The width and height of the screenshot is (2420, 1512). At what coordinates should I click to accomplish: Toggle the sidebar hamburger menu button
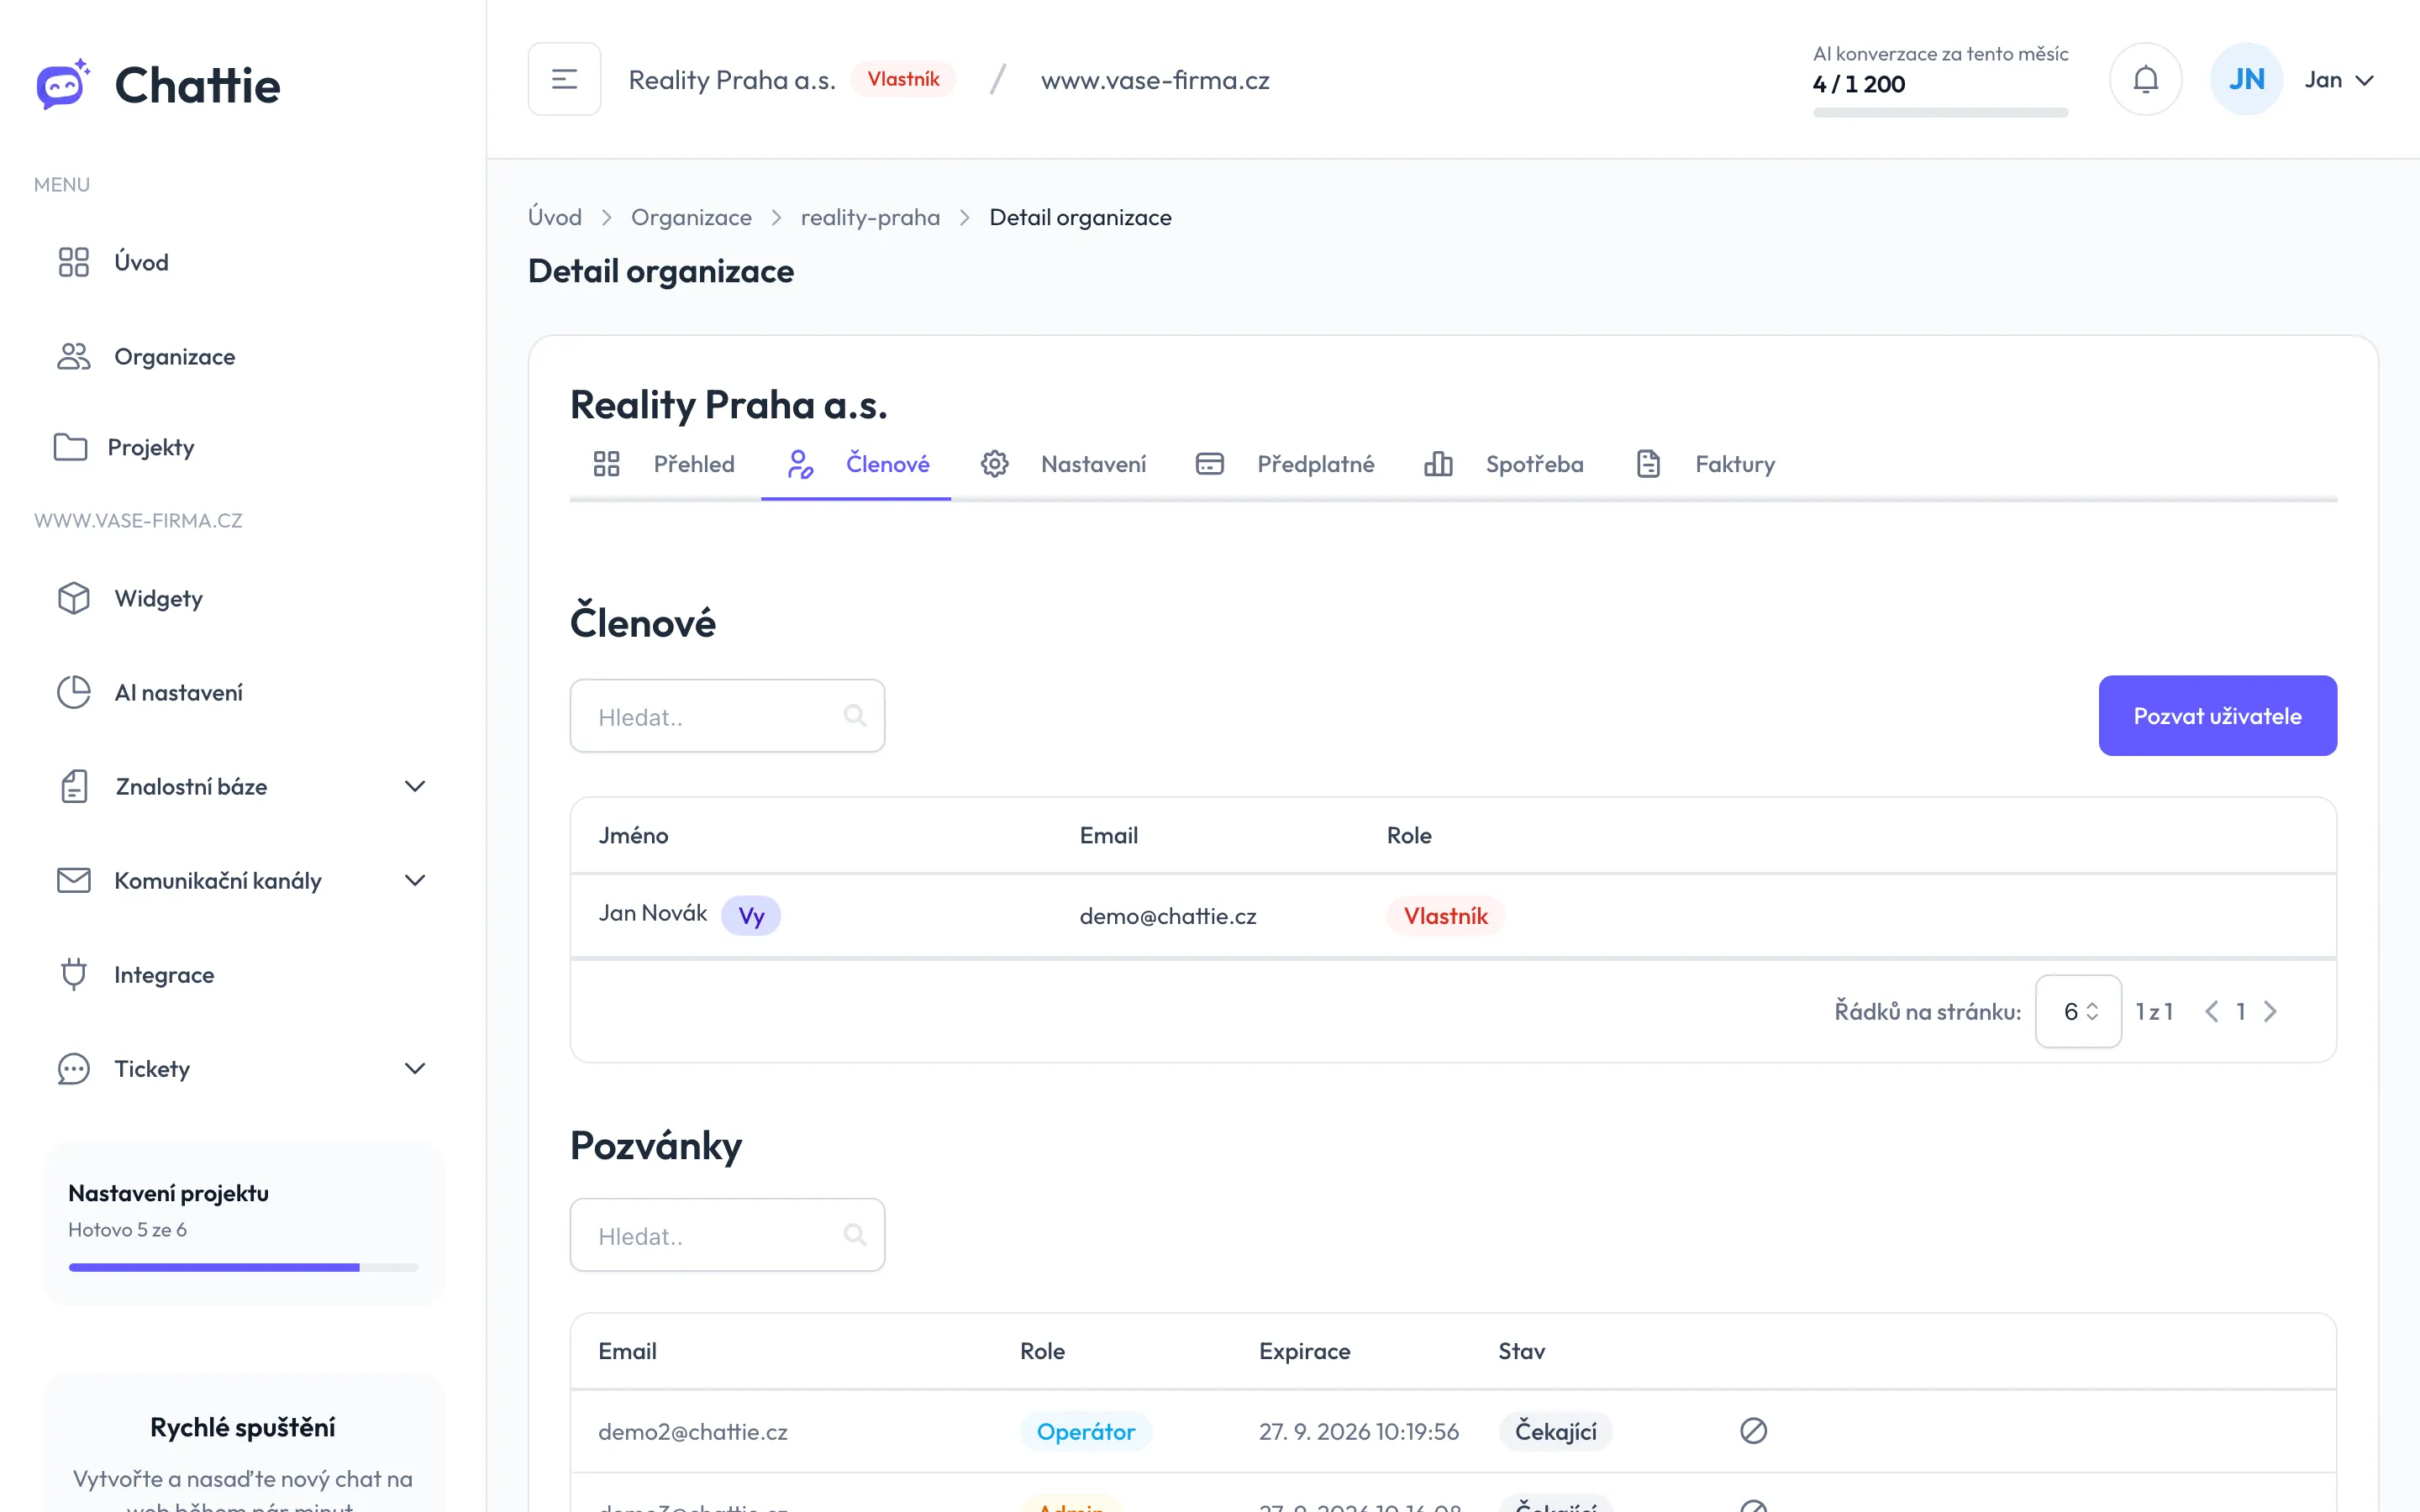[x=565, y=79]
